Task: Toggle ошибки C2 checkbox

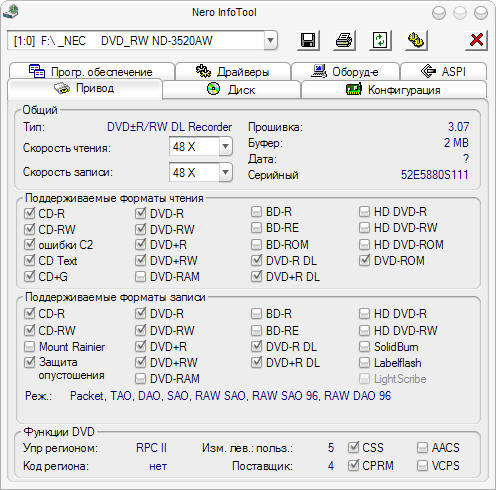Action: point(30,244)
